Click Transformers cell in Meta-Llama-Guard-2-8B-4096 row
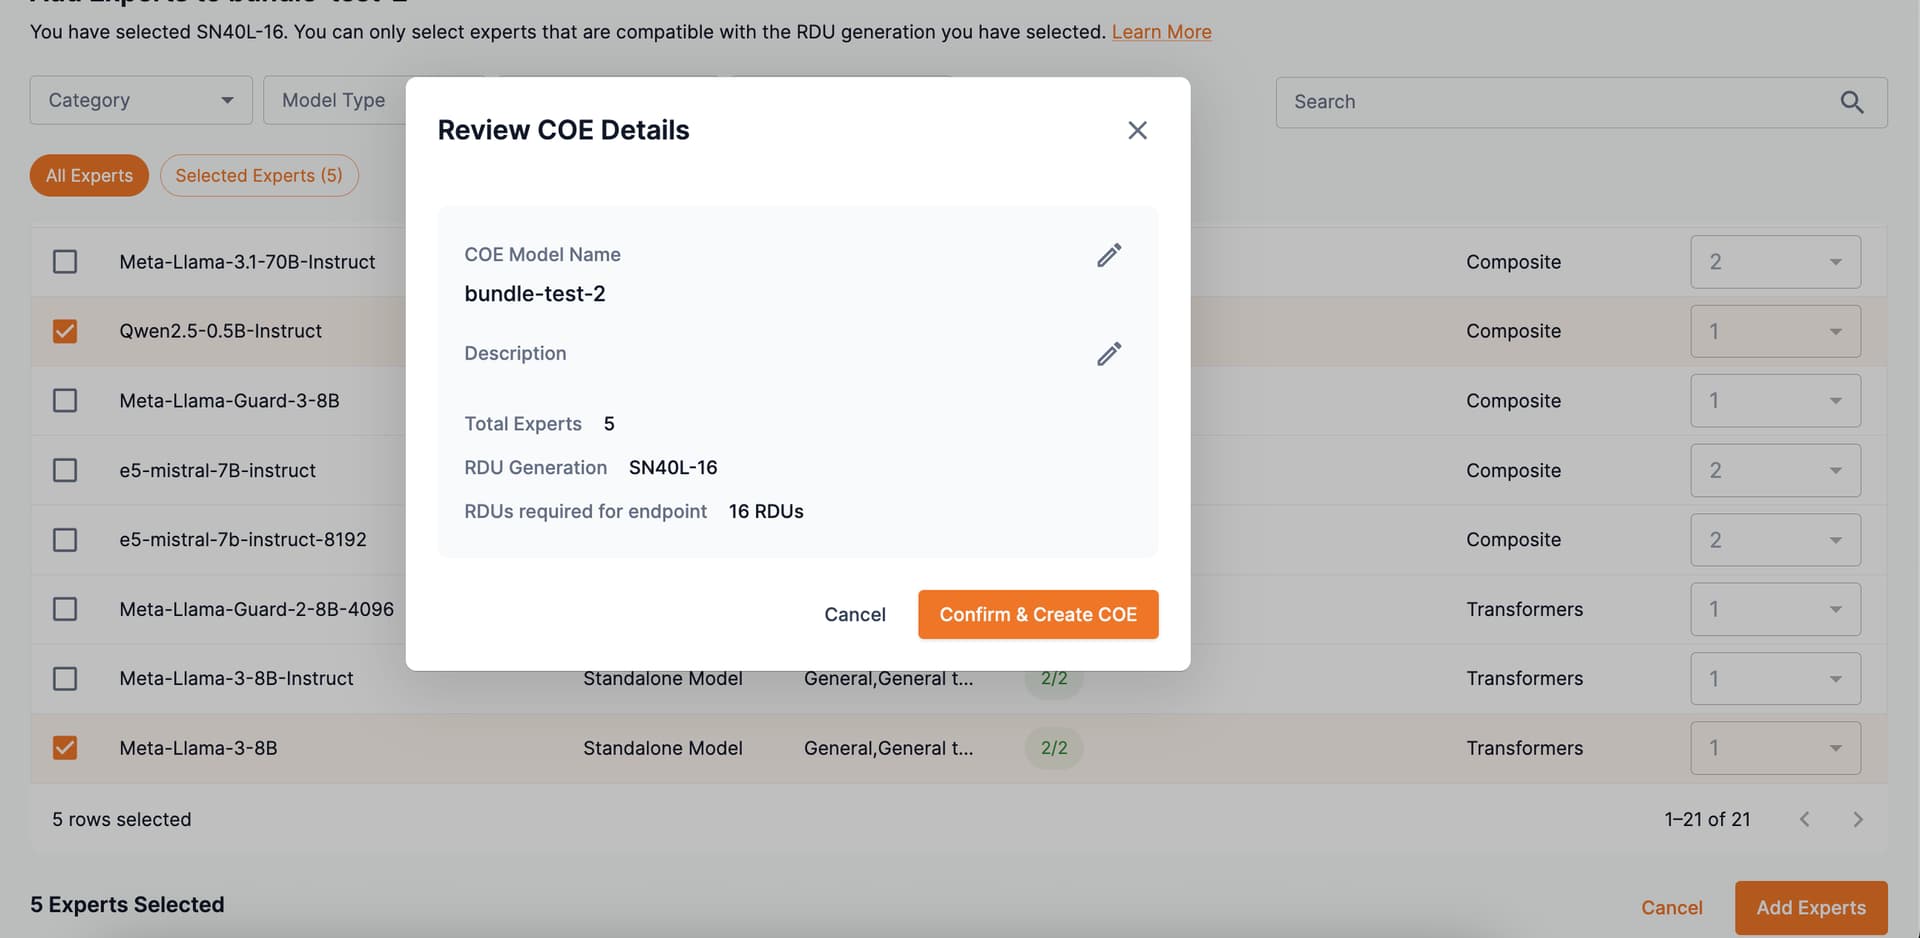Image resolution: width=1920 pixels, height=938 pixels. 1524,609
